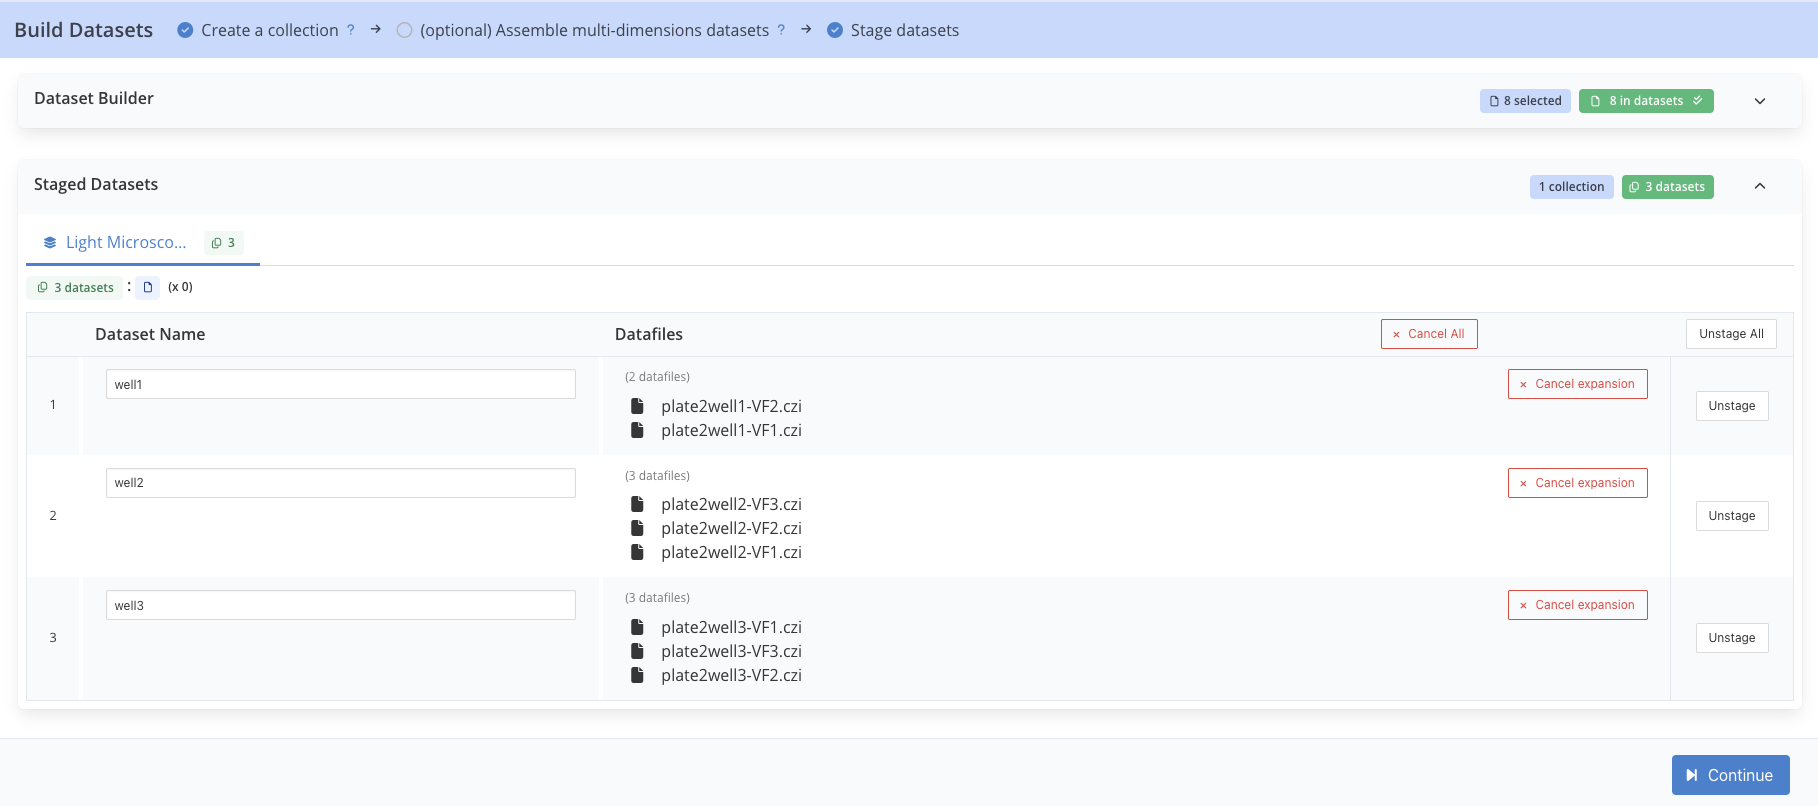Collapse the Staged Datasets panel
1818x806 pixels.
point(1760,186)
